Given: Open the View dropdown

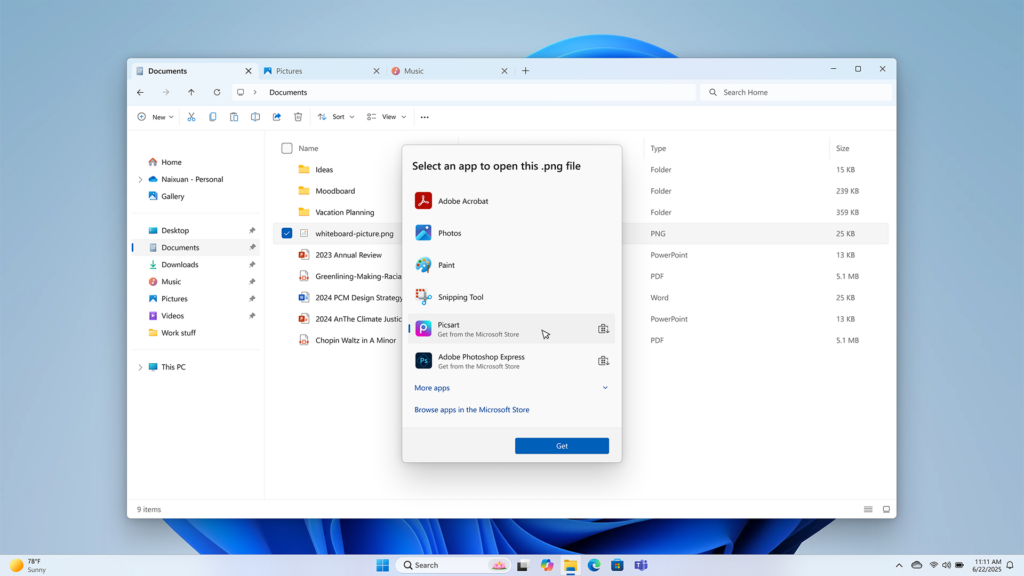Looking at the screenshot, I should coord(386,117).
